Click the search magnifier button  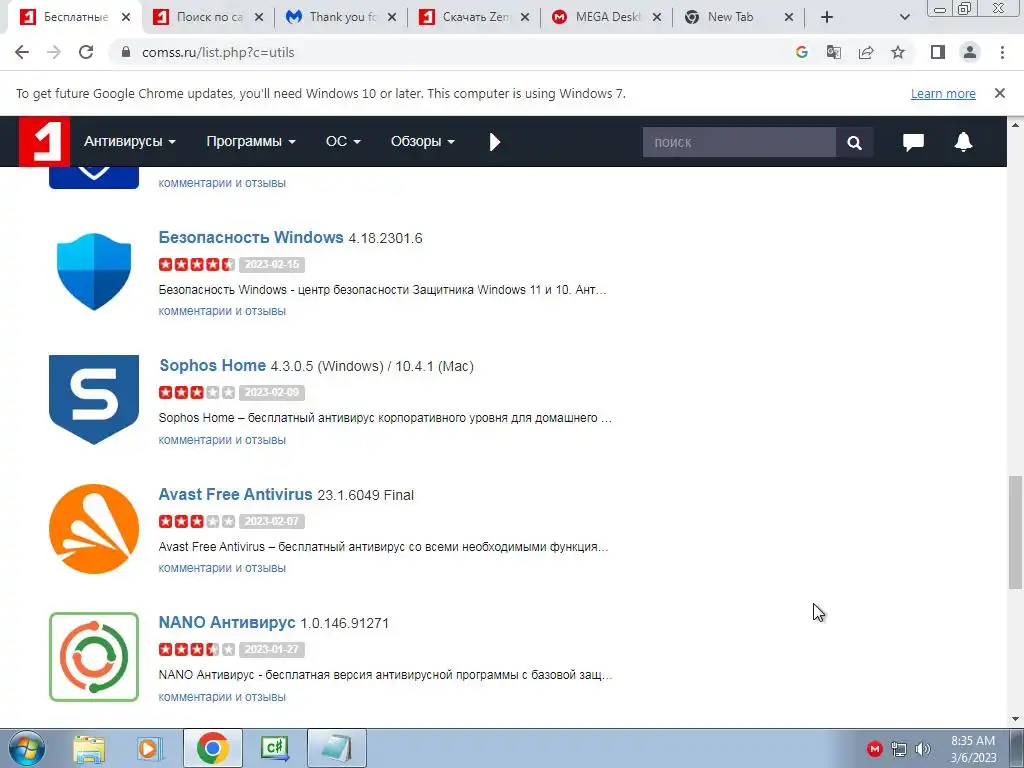[x=854, y=142]
